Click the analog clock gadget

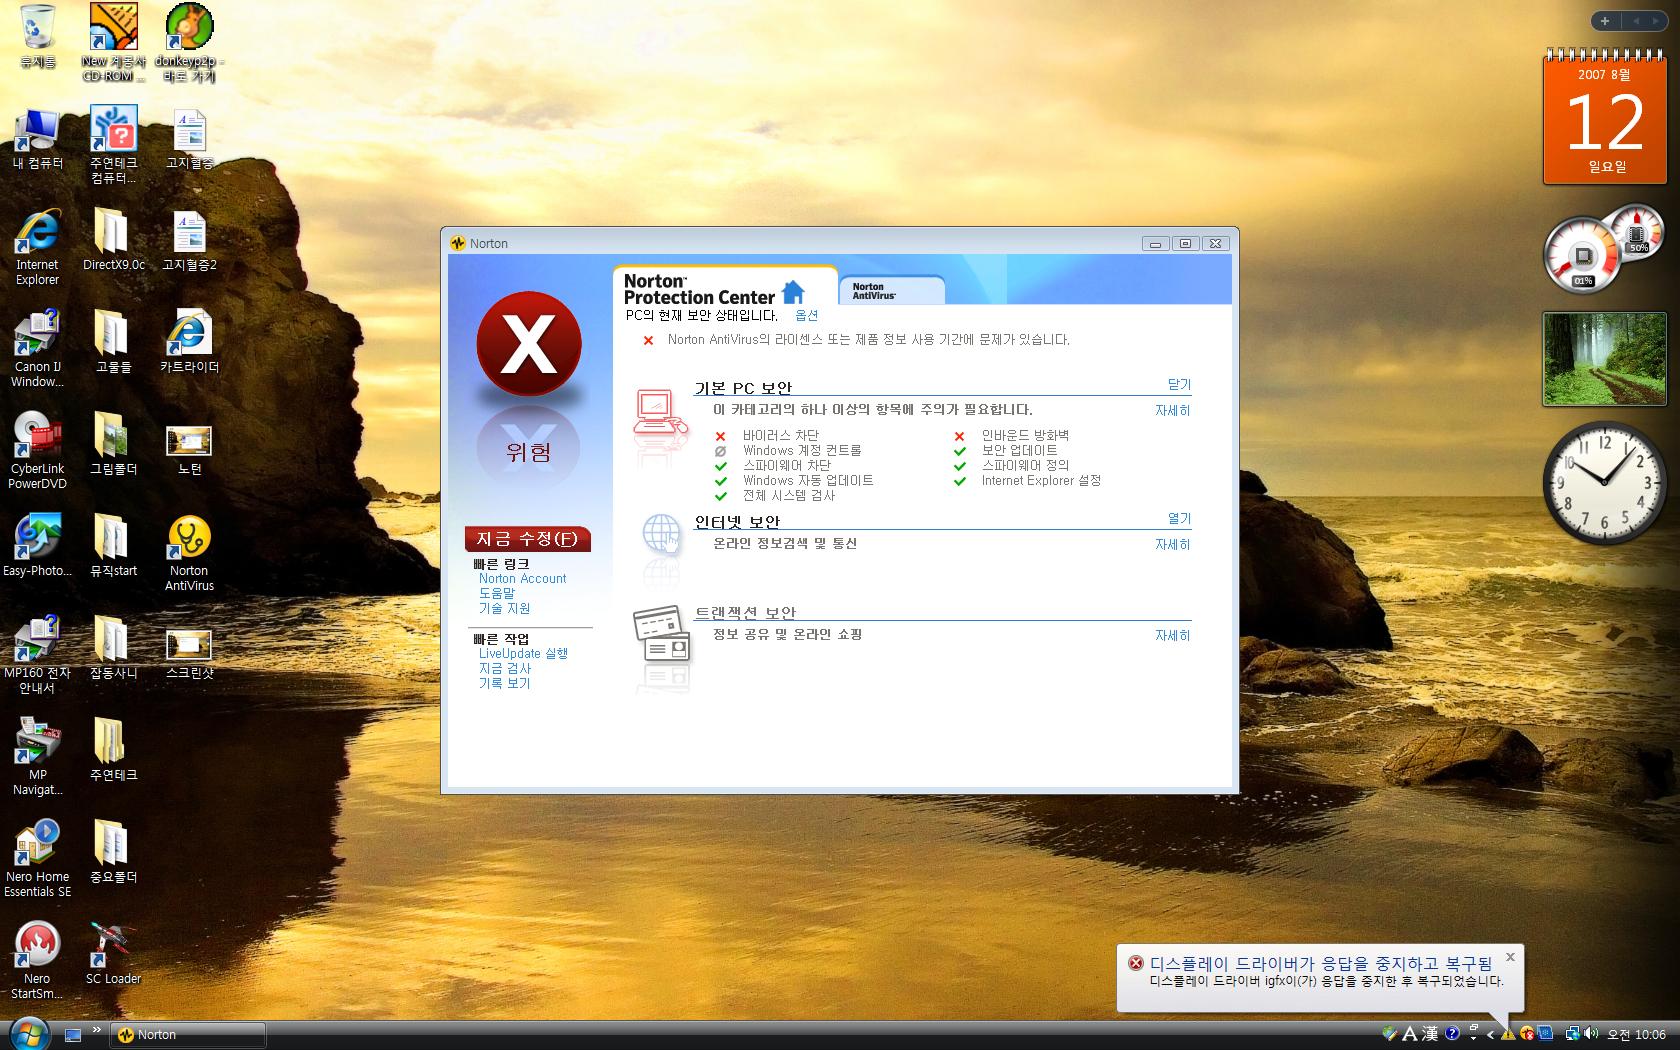tap(1604, 482)
